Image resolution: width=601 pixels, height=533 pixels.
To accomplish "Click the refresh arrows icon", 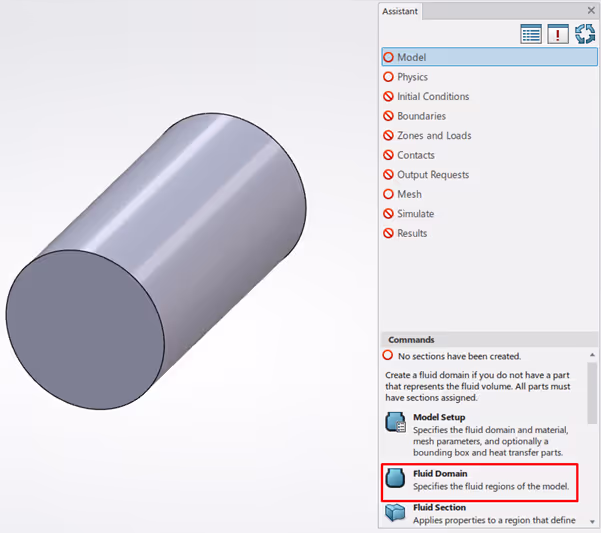I will coord(585,34).
